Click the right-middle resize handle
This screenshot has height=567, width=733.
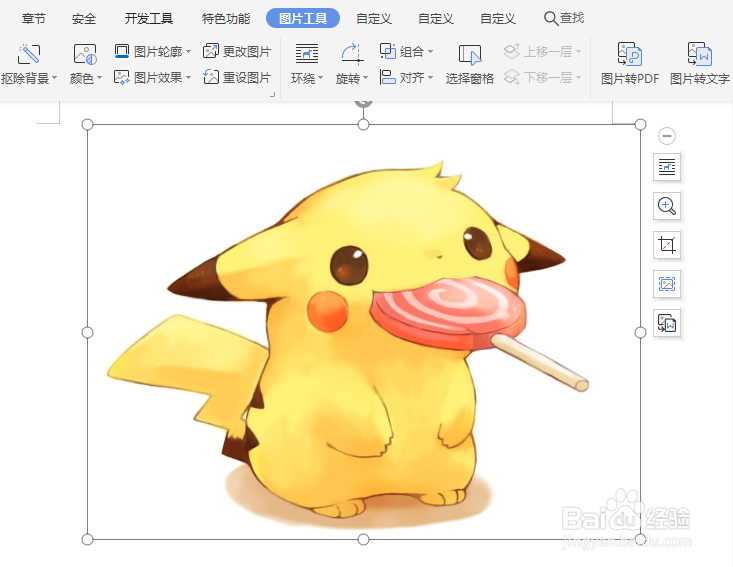640,332
